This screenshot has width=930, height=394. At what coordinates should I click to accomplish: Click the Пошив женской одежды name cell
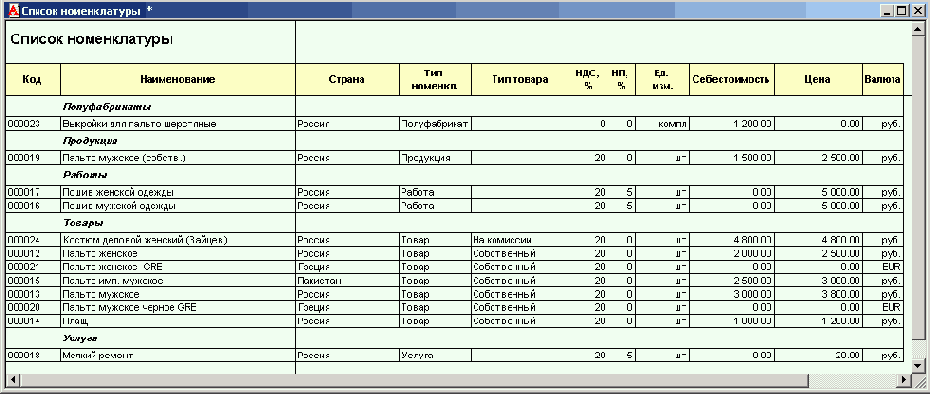coord(178,193)
